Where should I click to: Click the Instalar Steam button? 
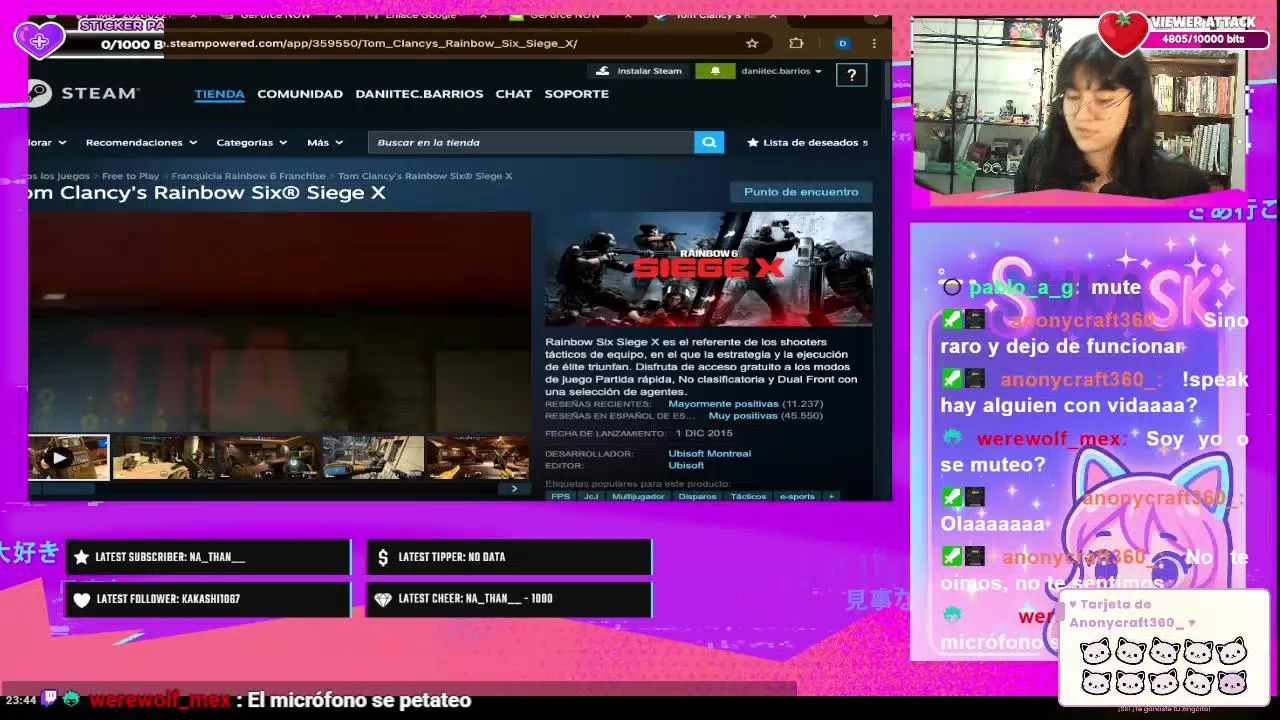point(638,71)
